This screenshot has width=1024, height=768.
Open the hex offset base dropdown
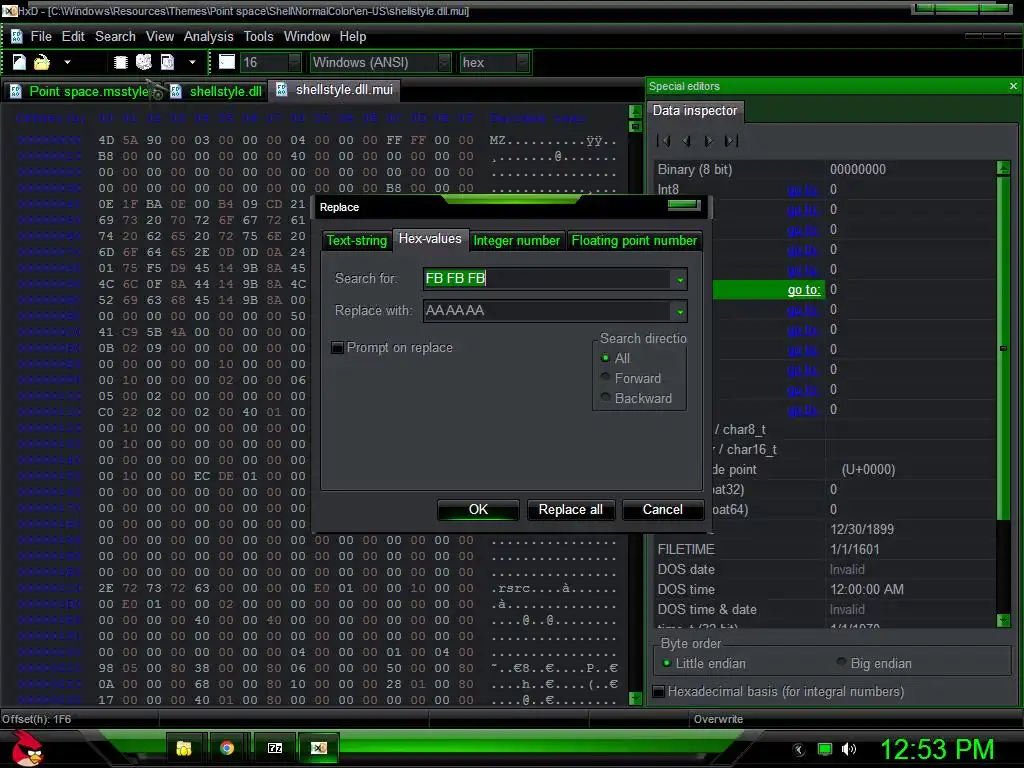point(522,62)
